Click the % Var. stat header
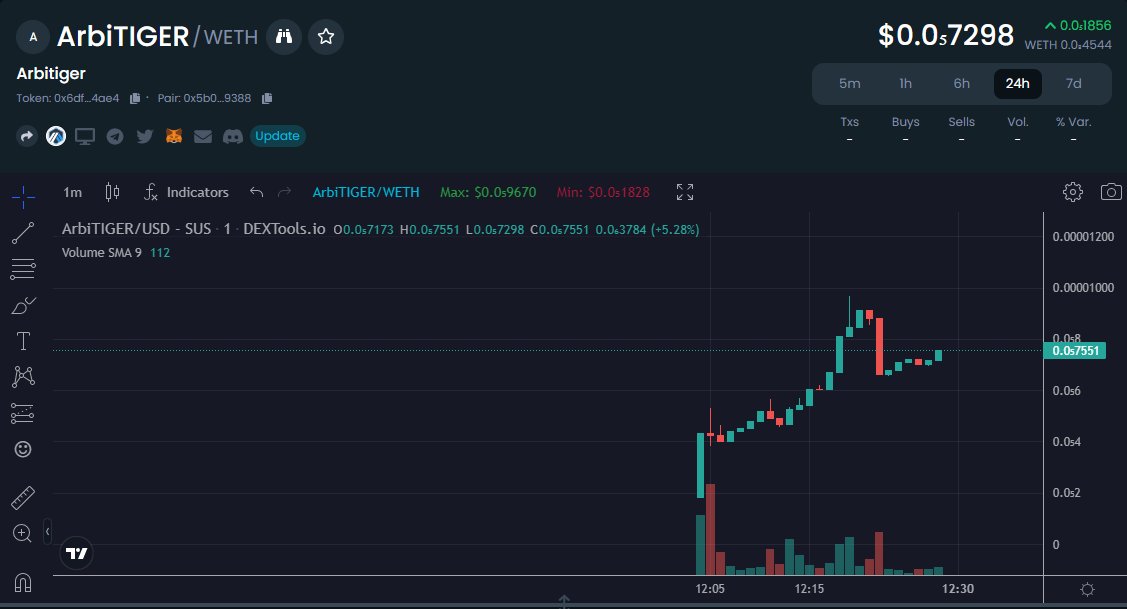 [x=1074, y=122]
